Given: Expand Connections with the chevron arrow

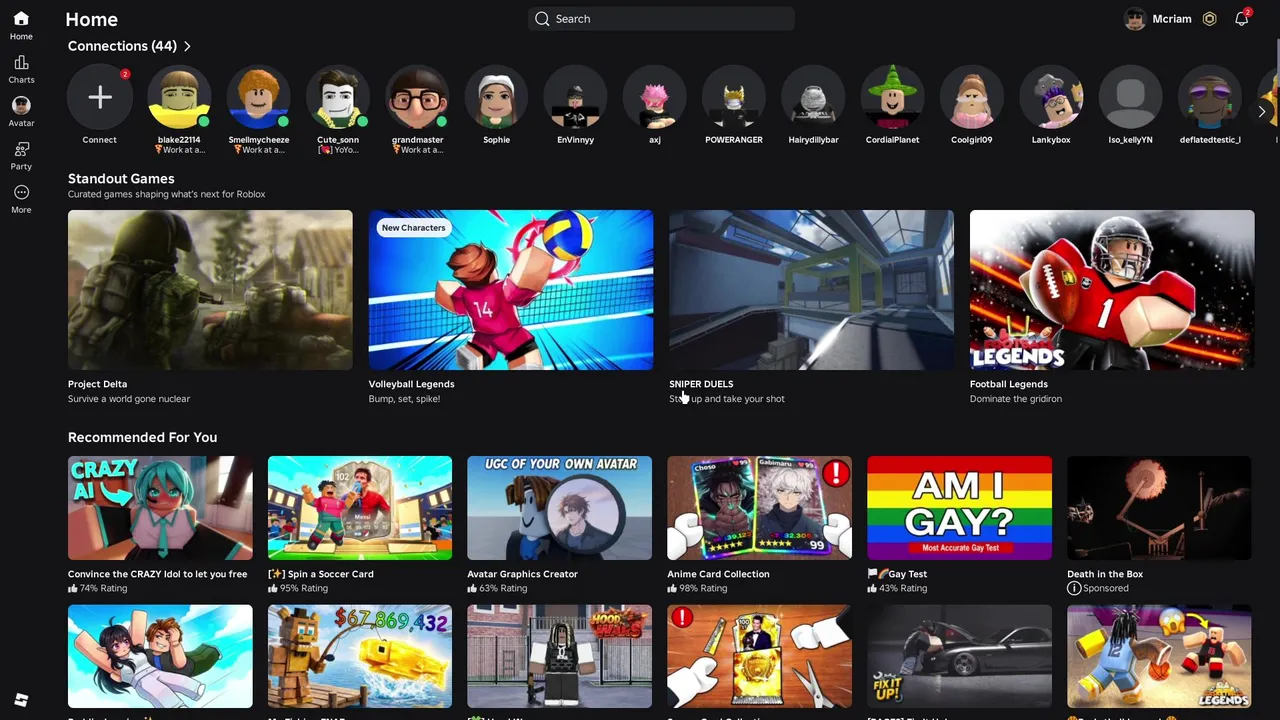Looking at the screenshot, I should [187, 46].
